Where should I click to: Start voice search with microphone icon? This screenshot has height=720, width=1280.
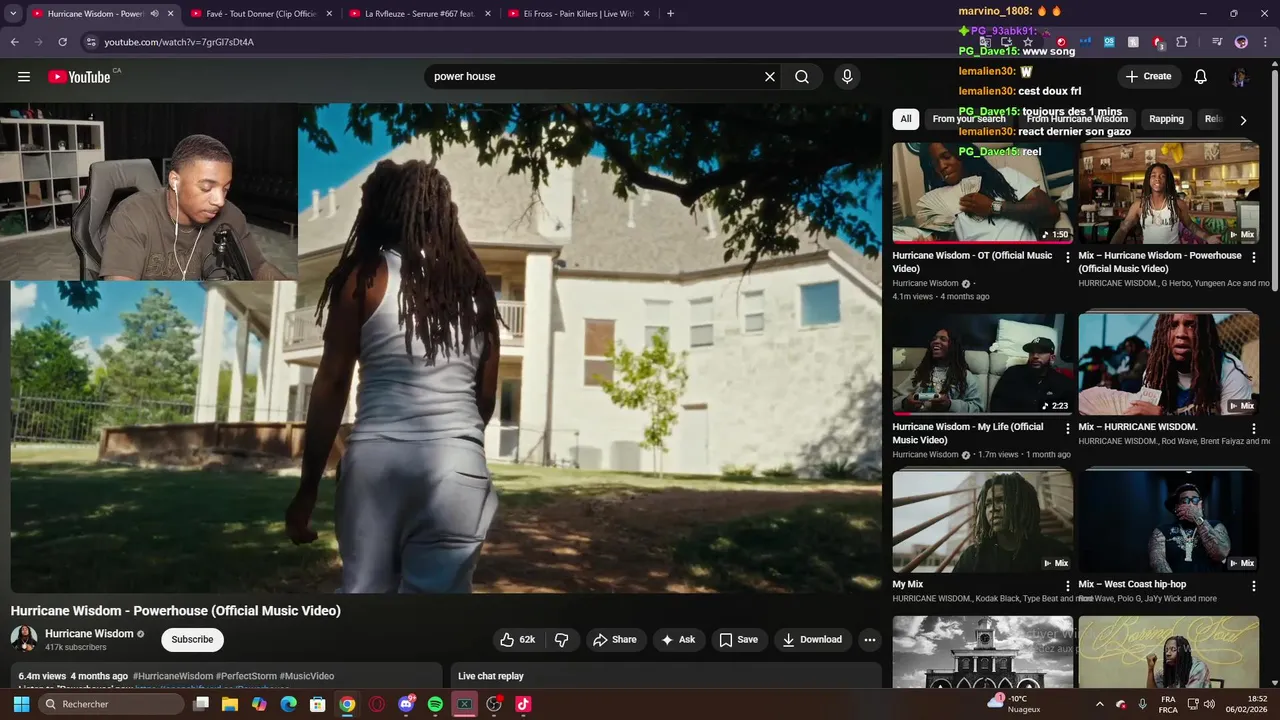click(847, 77)
